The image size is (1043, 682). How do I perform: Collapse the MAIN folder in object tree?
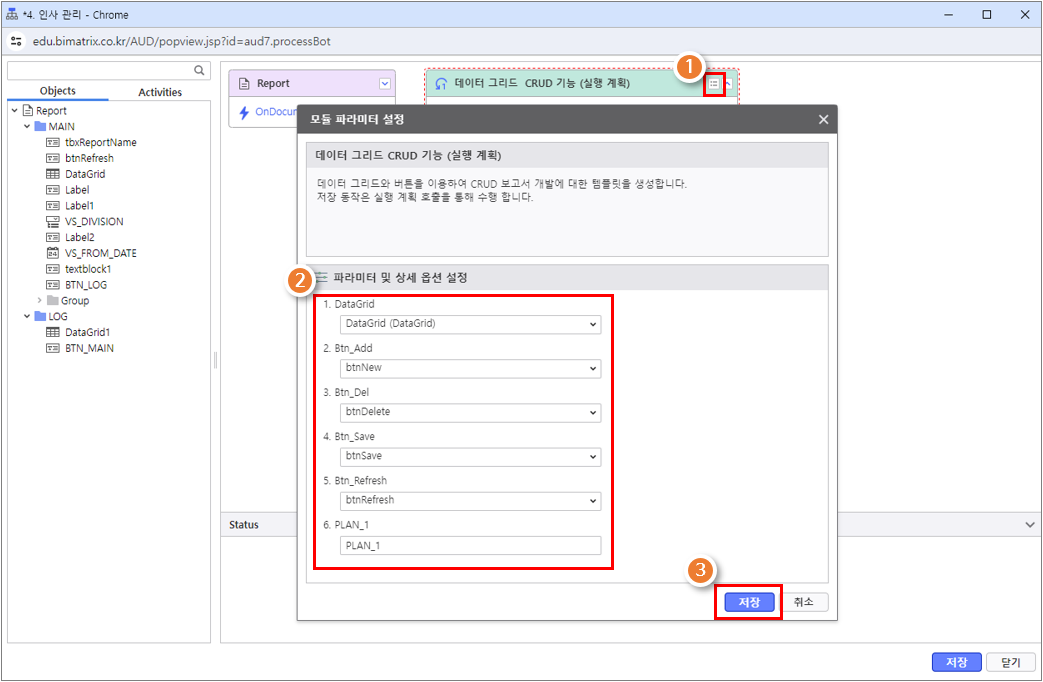28,127
